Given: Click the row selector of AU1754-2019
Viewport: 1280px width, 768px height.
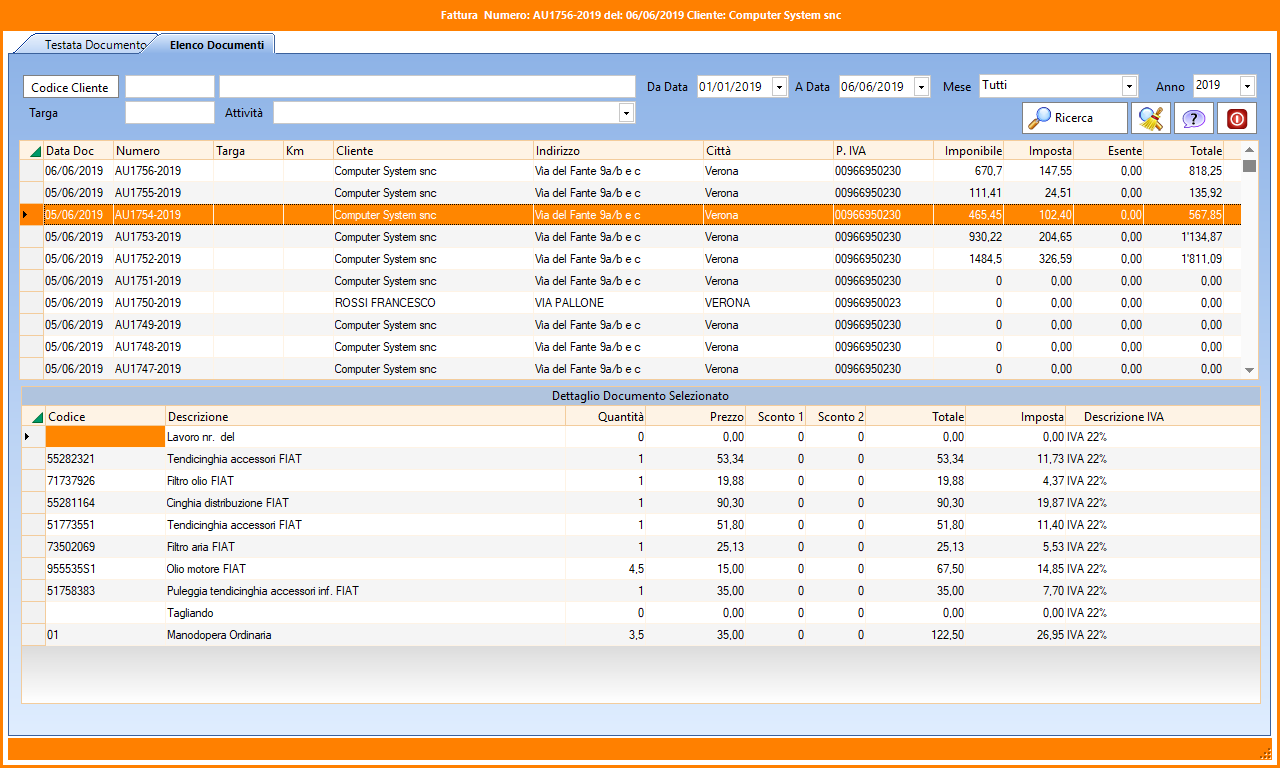Looking at the screenshot, I should point(32,215).
